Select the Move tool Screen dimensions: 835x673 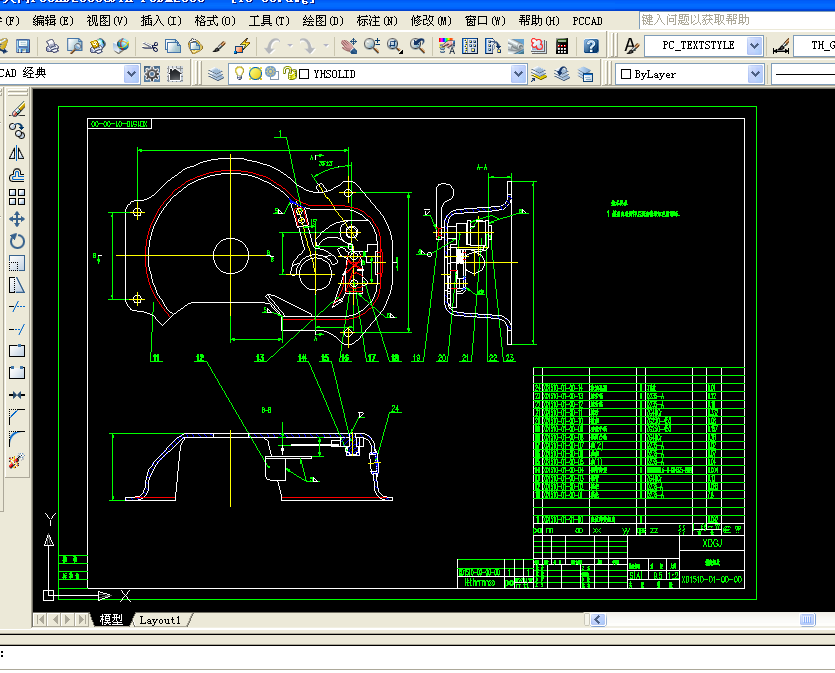tap(17, 219)
